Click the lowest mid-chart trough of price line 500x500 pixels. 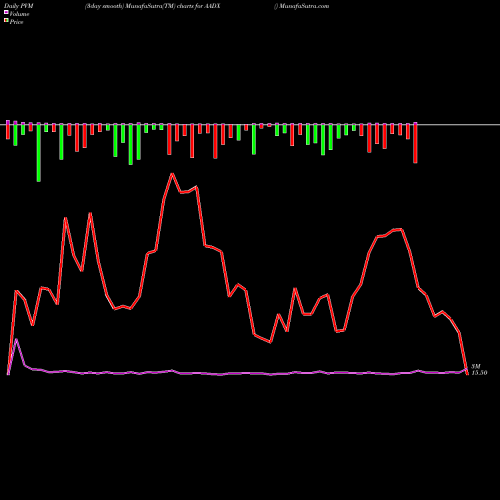pos(270,342)
